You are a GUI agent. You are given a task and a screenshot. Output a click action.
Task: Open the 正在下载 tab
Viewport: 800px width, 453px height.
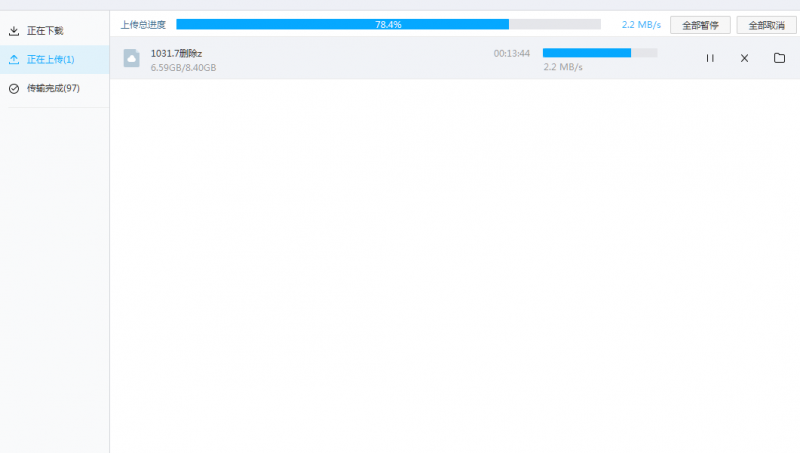point(45,31)
